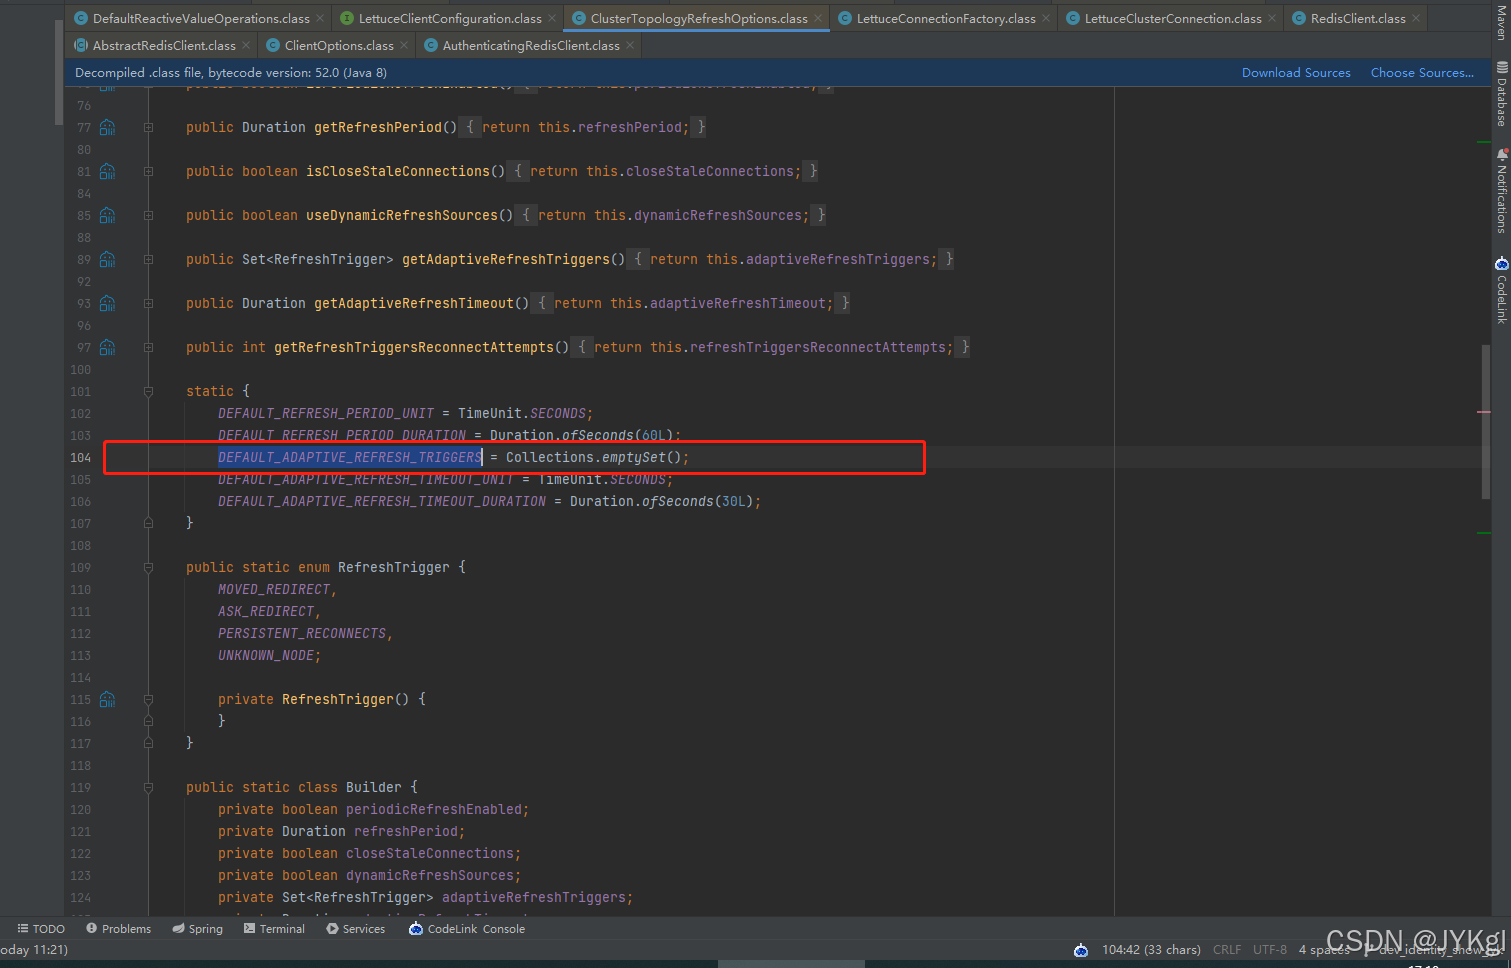
Task: Click the CRLF line separator indicator
Action: point(1227,950)
